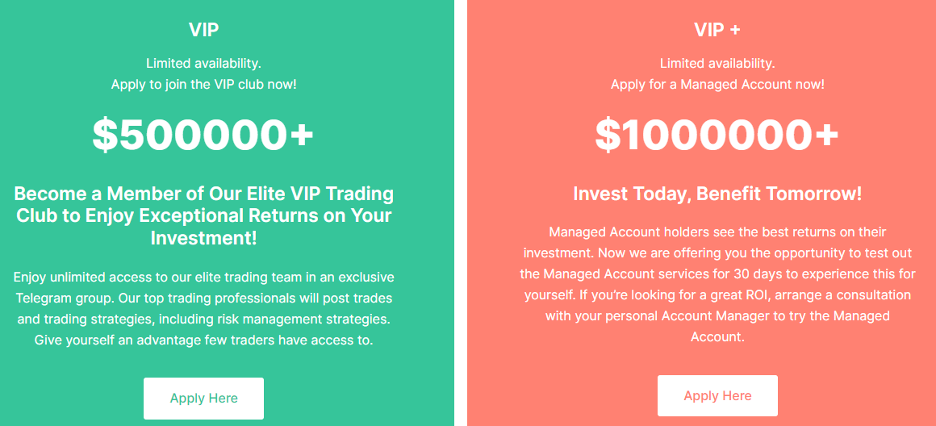
Task: Click the 'Invest Today, Benefit Tomorrow!' heading
Action: 718,194
